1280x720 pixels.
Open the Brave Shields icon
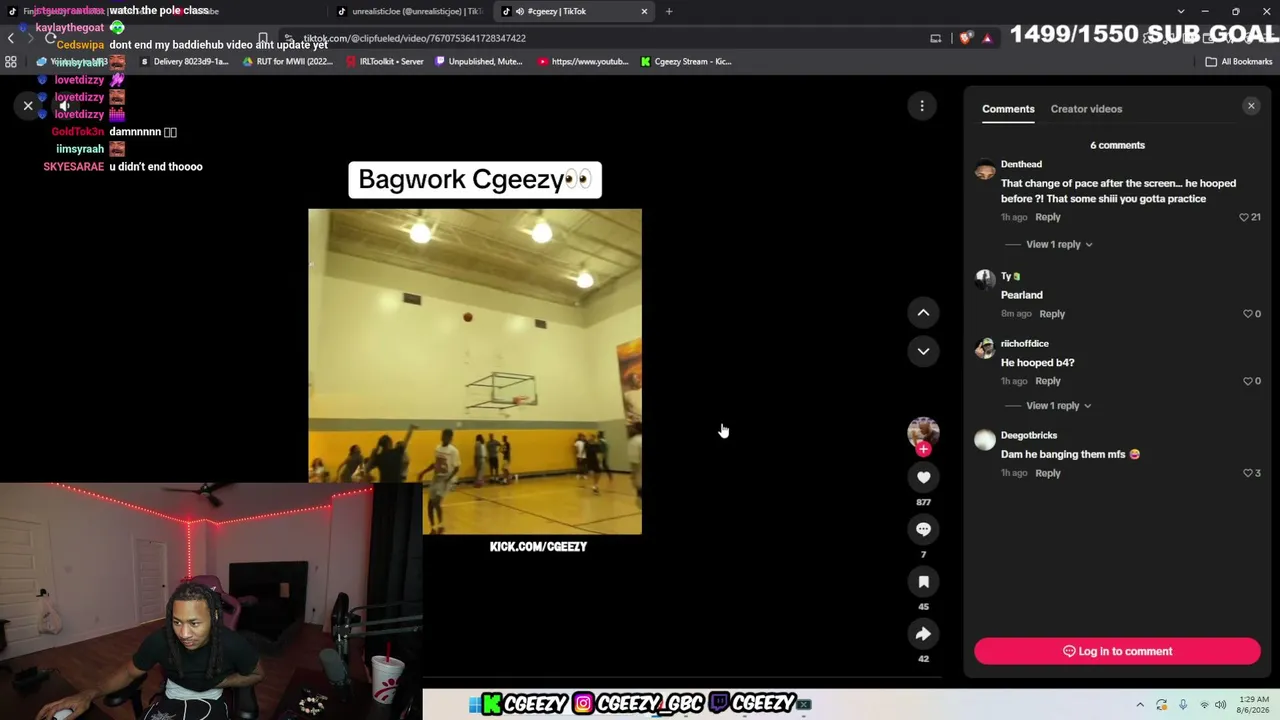[x=965, y=38]
